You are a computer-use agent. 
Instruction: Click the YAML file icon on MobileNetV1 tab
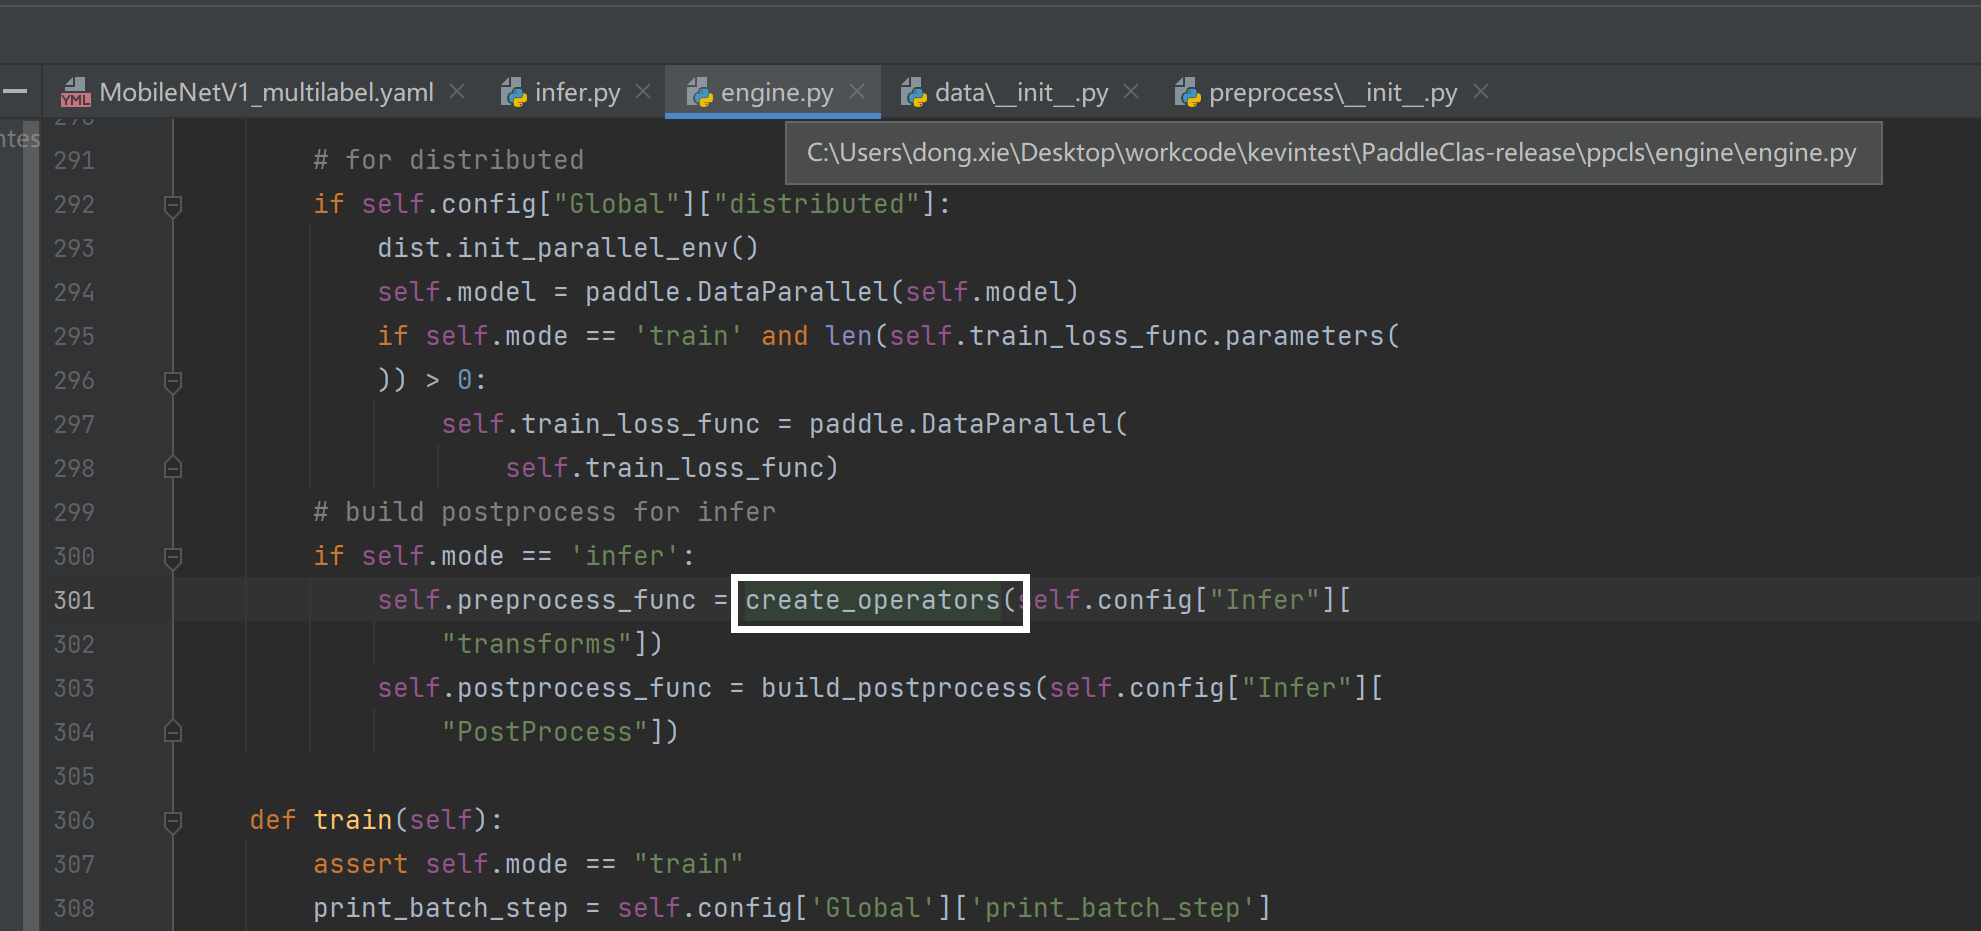click(76, 93)
